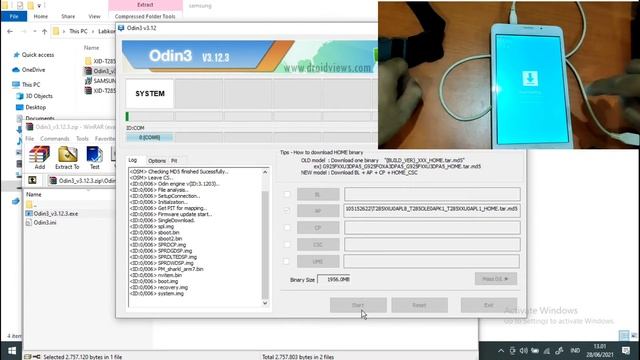This screenshot has height=360, width=640.
Task: Click the WinRAR Extract To icon
Action: point(67,158)
